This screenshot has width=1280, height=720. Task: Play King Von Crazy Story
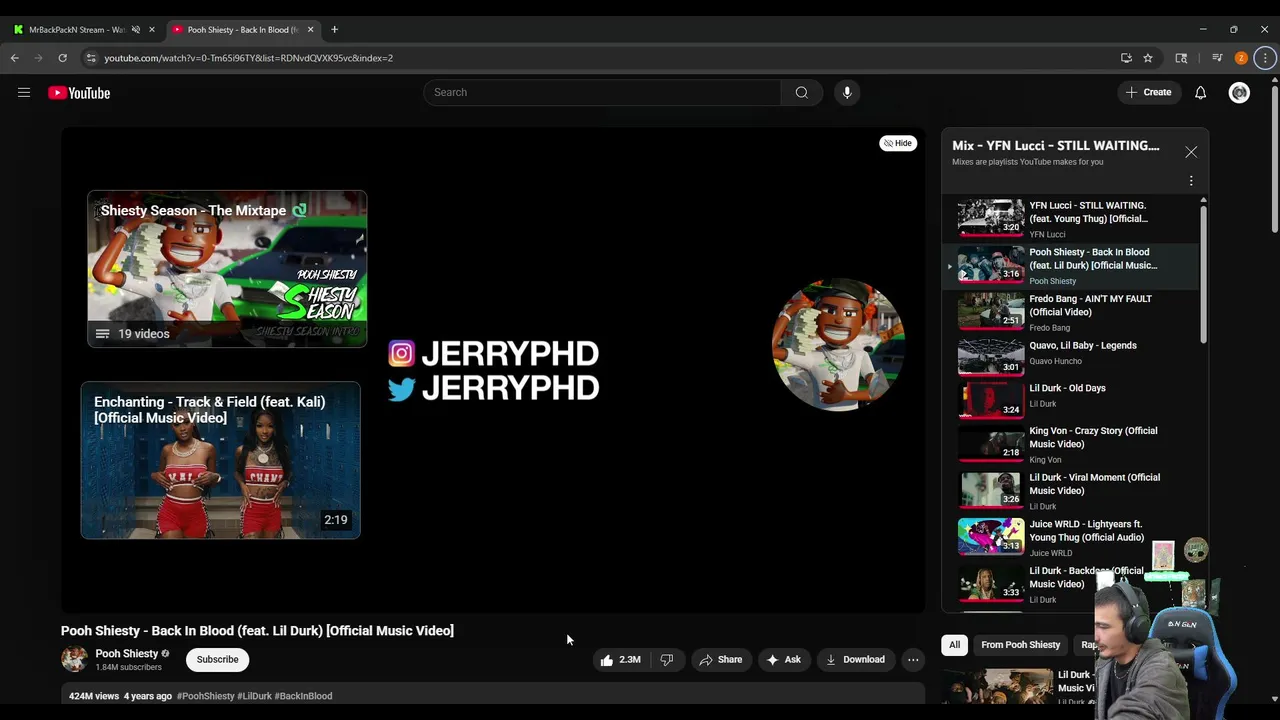[x=1070, y=444]
